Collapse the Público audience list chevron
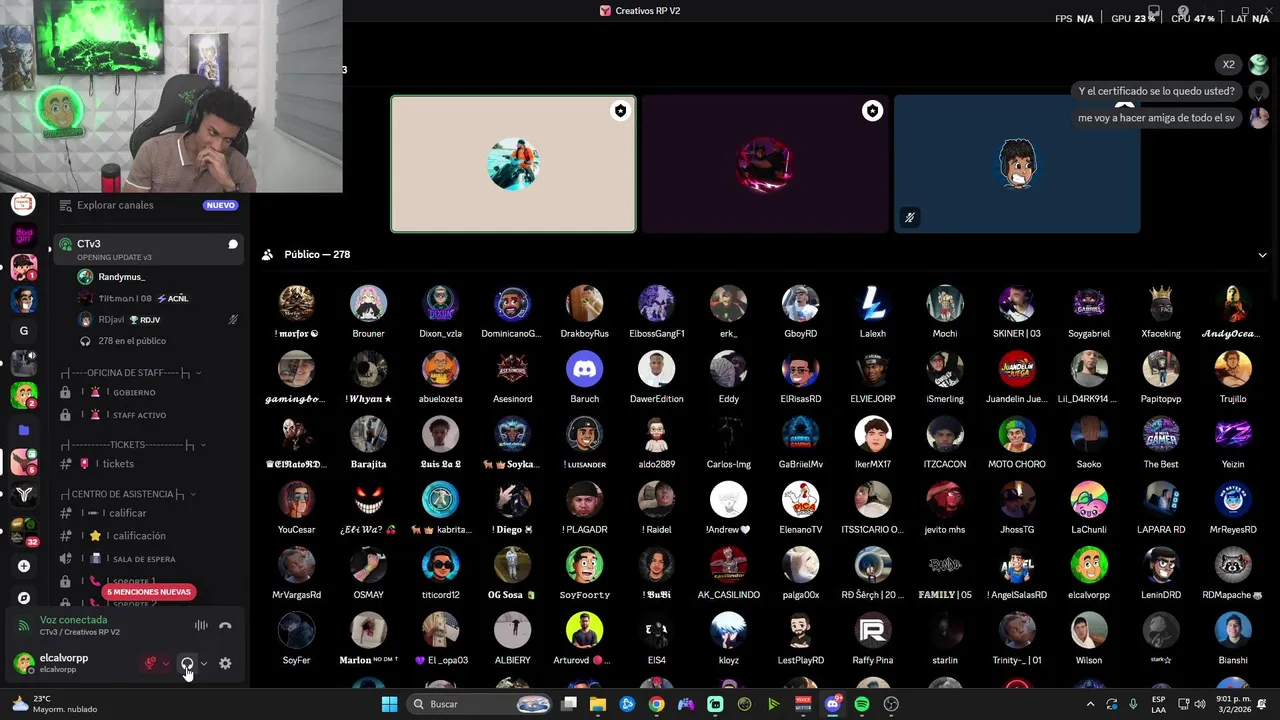This screenshot has height=720, width=1280. click(x=1262, y=255)
